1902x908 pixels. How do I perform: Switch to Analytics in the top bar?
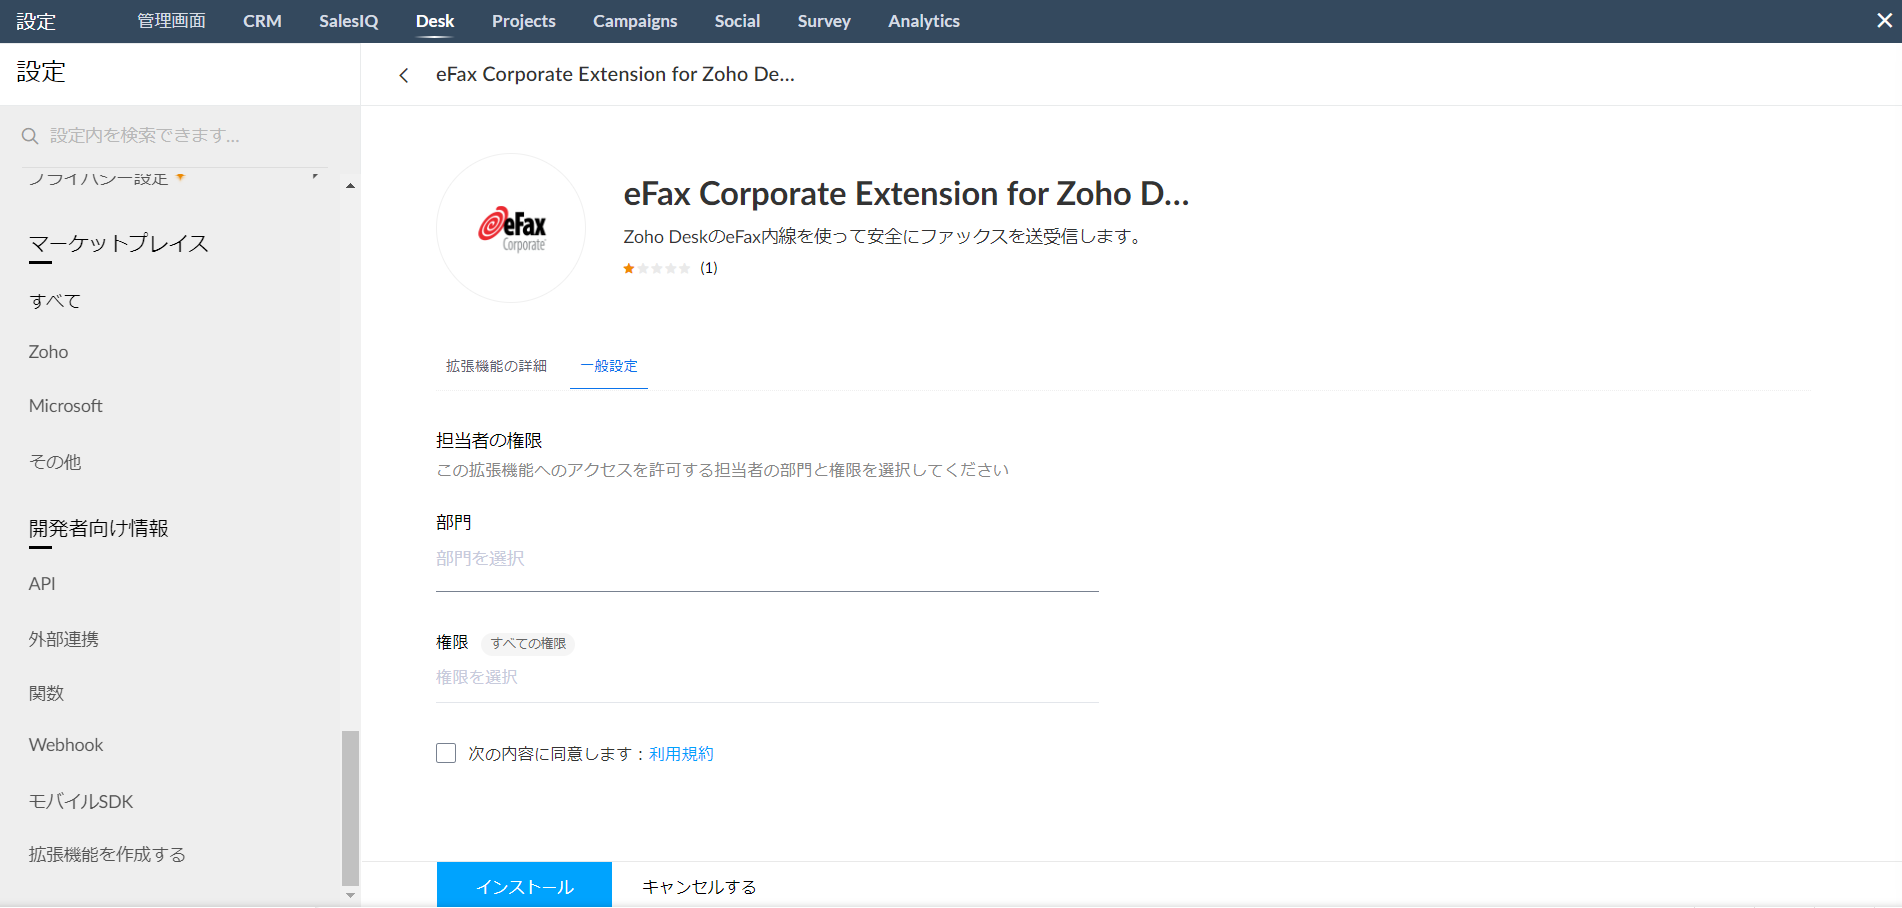[924, 21]
